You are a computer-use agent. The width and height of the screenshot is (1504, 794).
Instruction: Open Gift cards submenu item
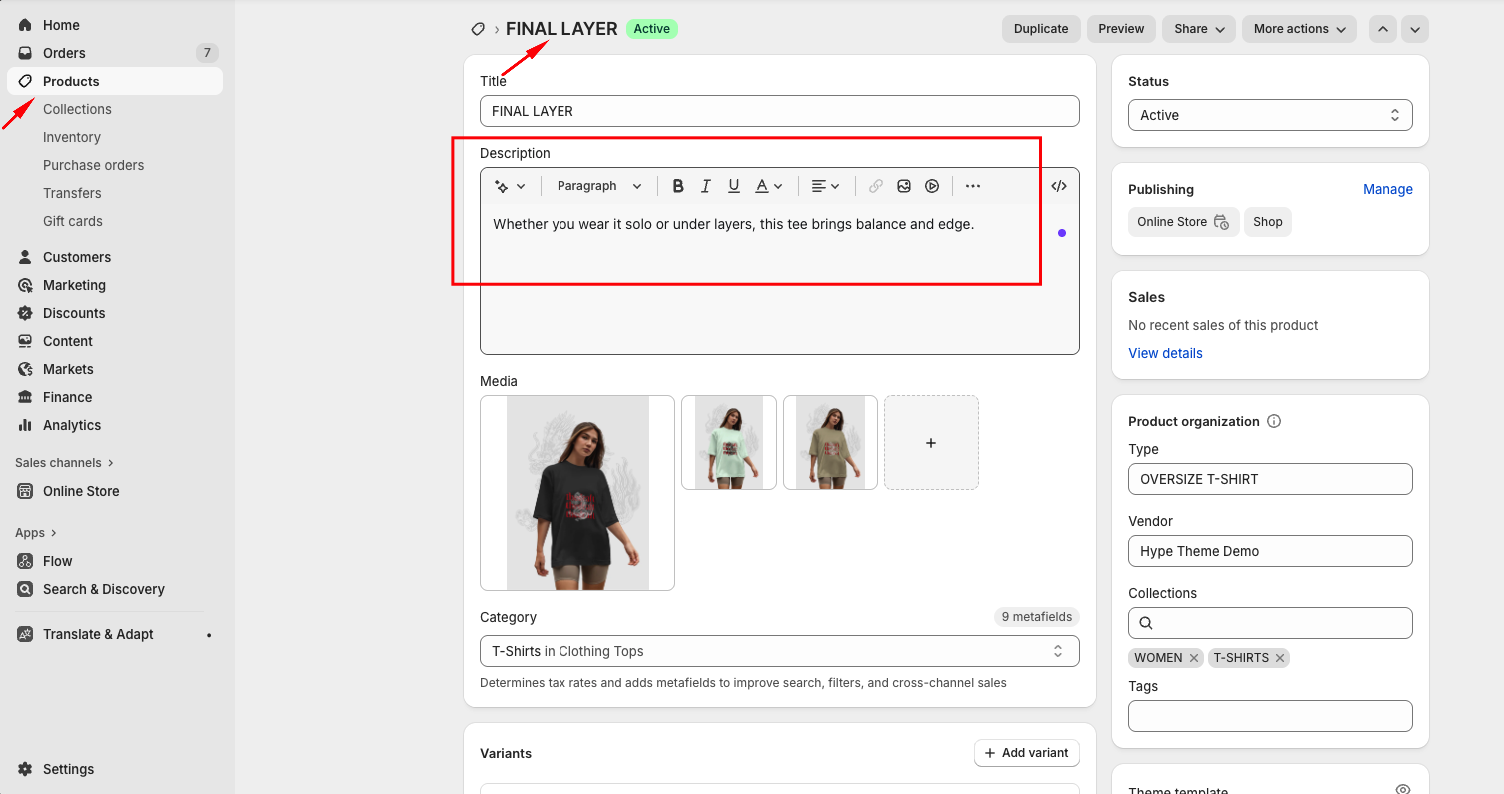(x=73, y=221)
